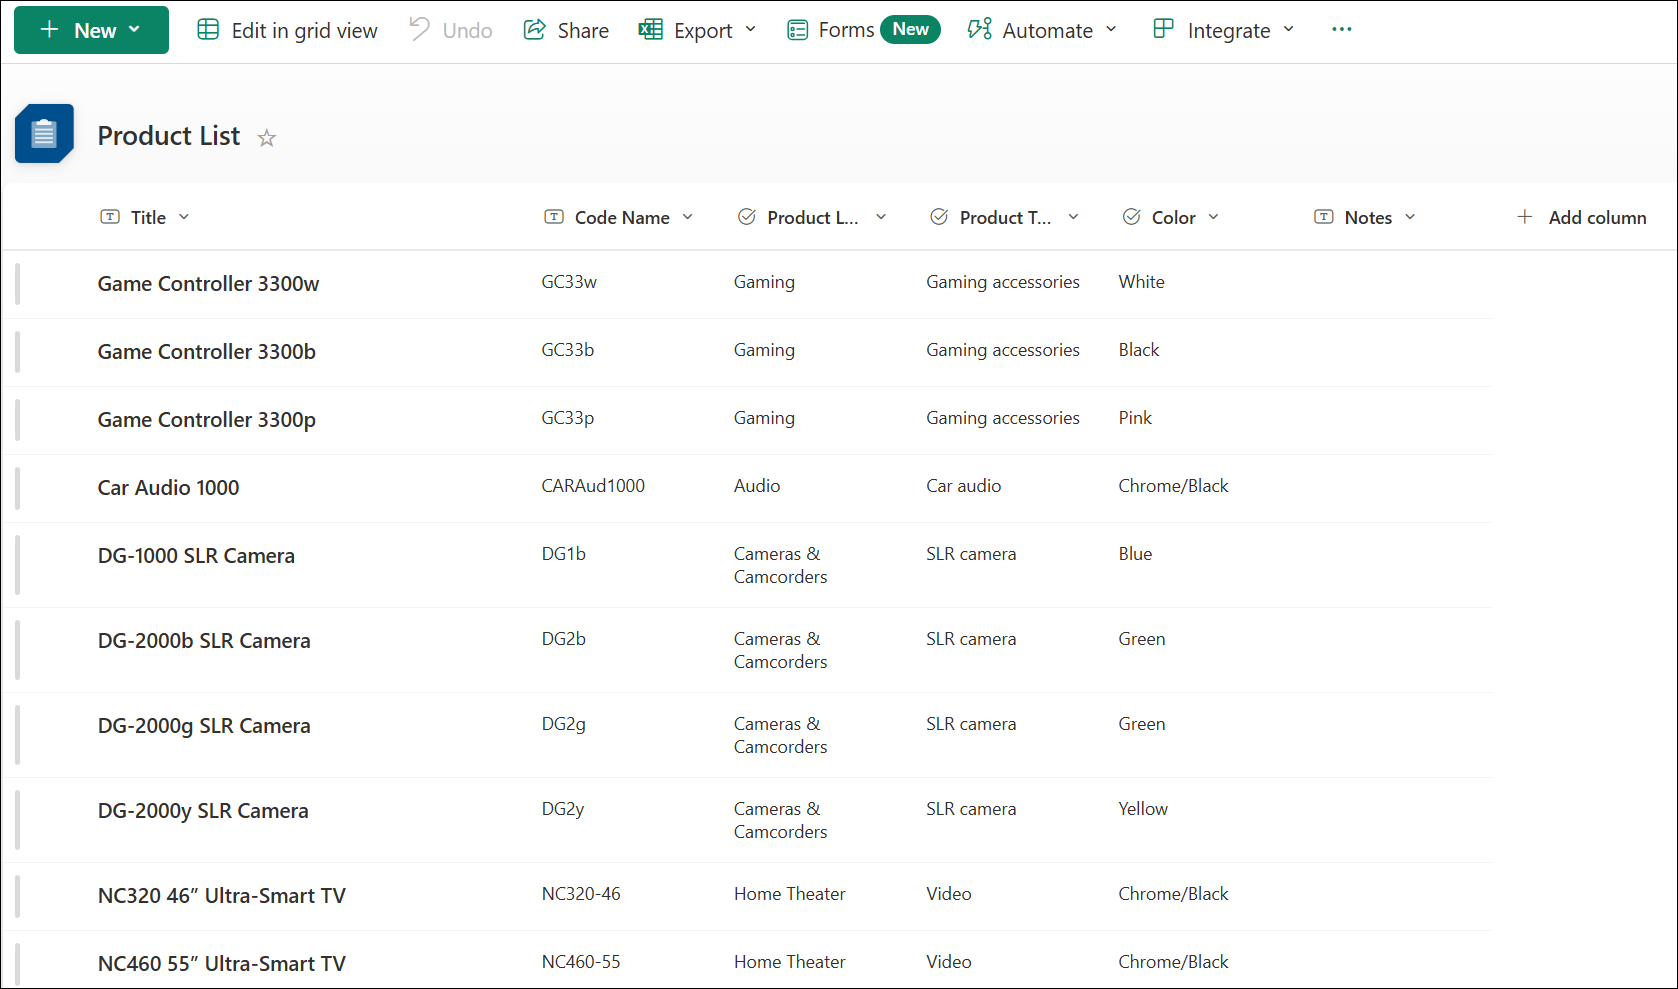Click the text-type icon on the Title column
Screen dimensions: 1678x989
(x=110, y=216)
